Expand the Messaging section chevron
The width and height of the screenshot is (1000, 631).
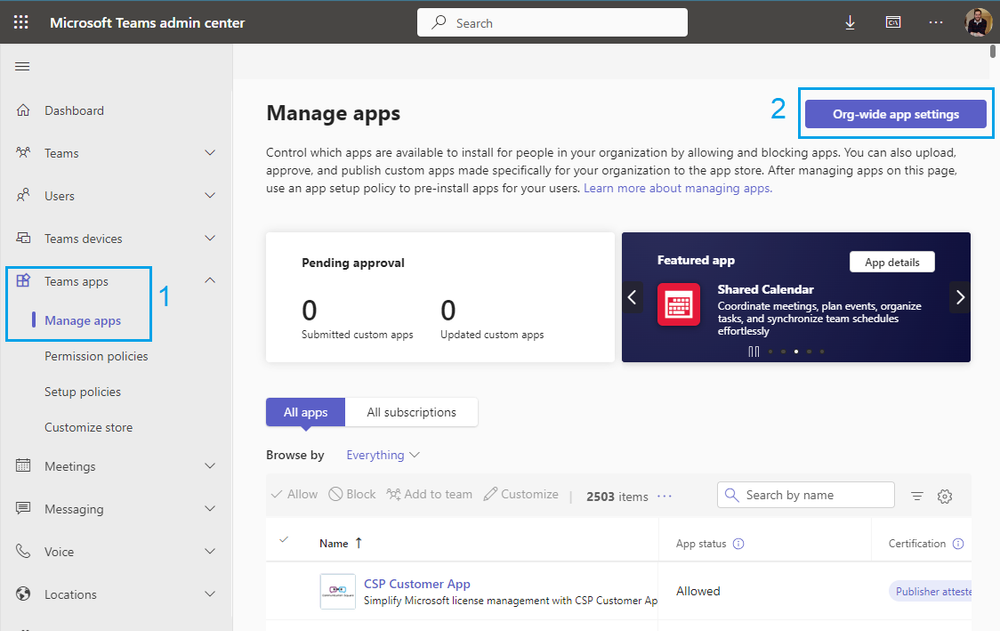coord(210,509)
